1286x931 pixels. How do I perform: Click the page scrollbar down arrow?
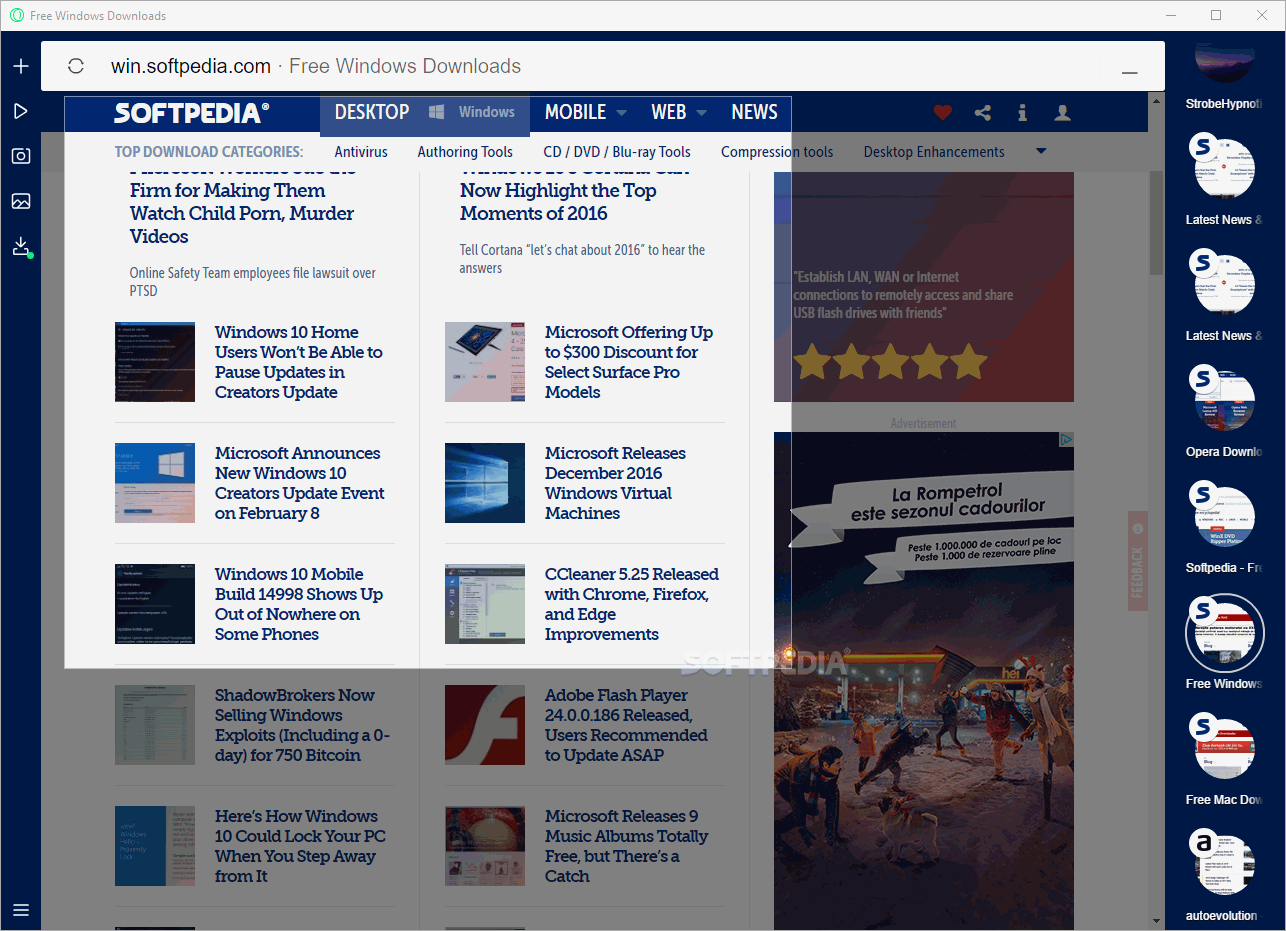click(x=1156, y=921)
